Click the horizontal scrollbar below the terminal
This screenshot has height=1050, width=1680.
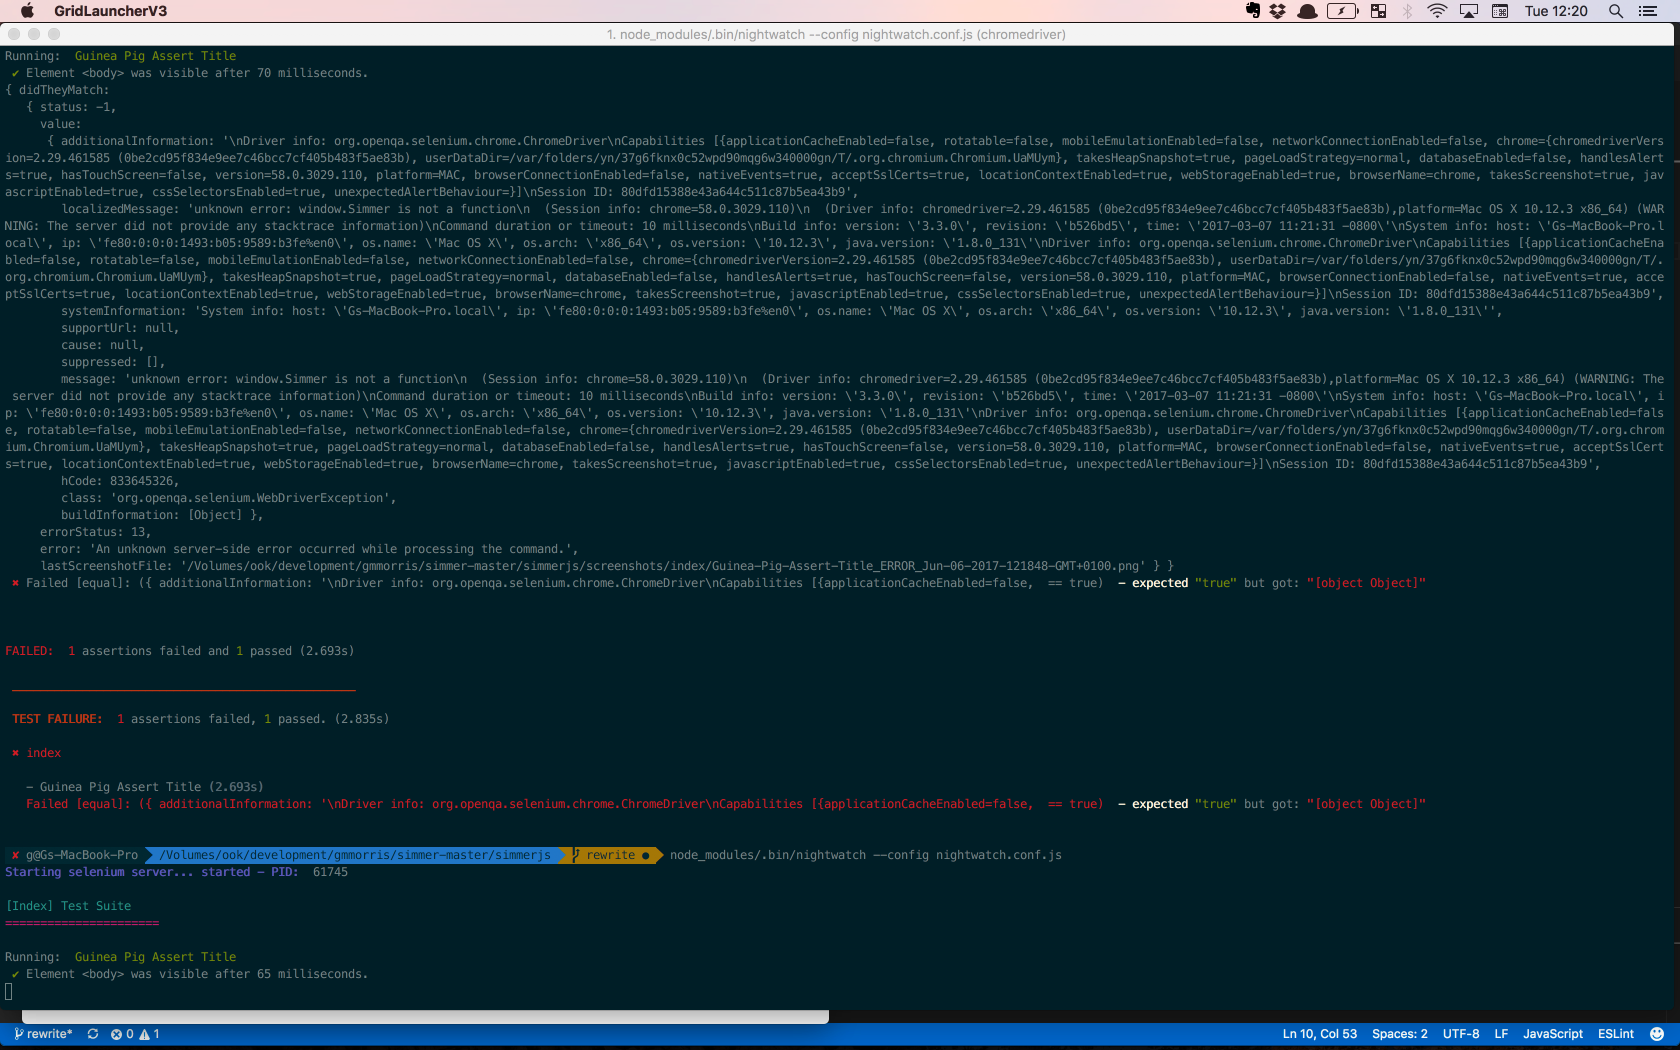(x=425, y=1016)
